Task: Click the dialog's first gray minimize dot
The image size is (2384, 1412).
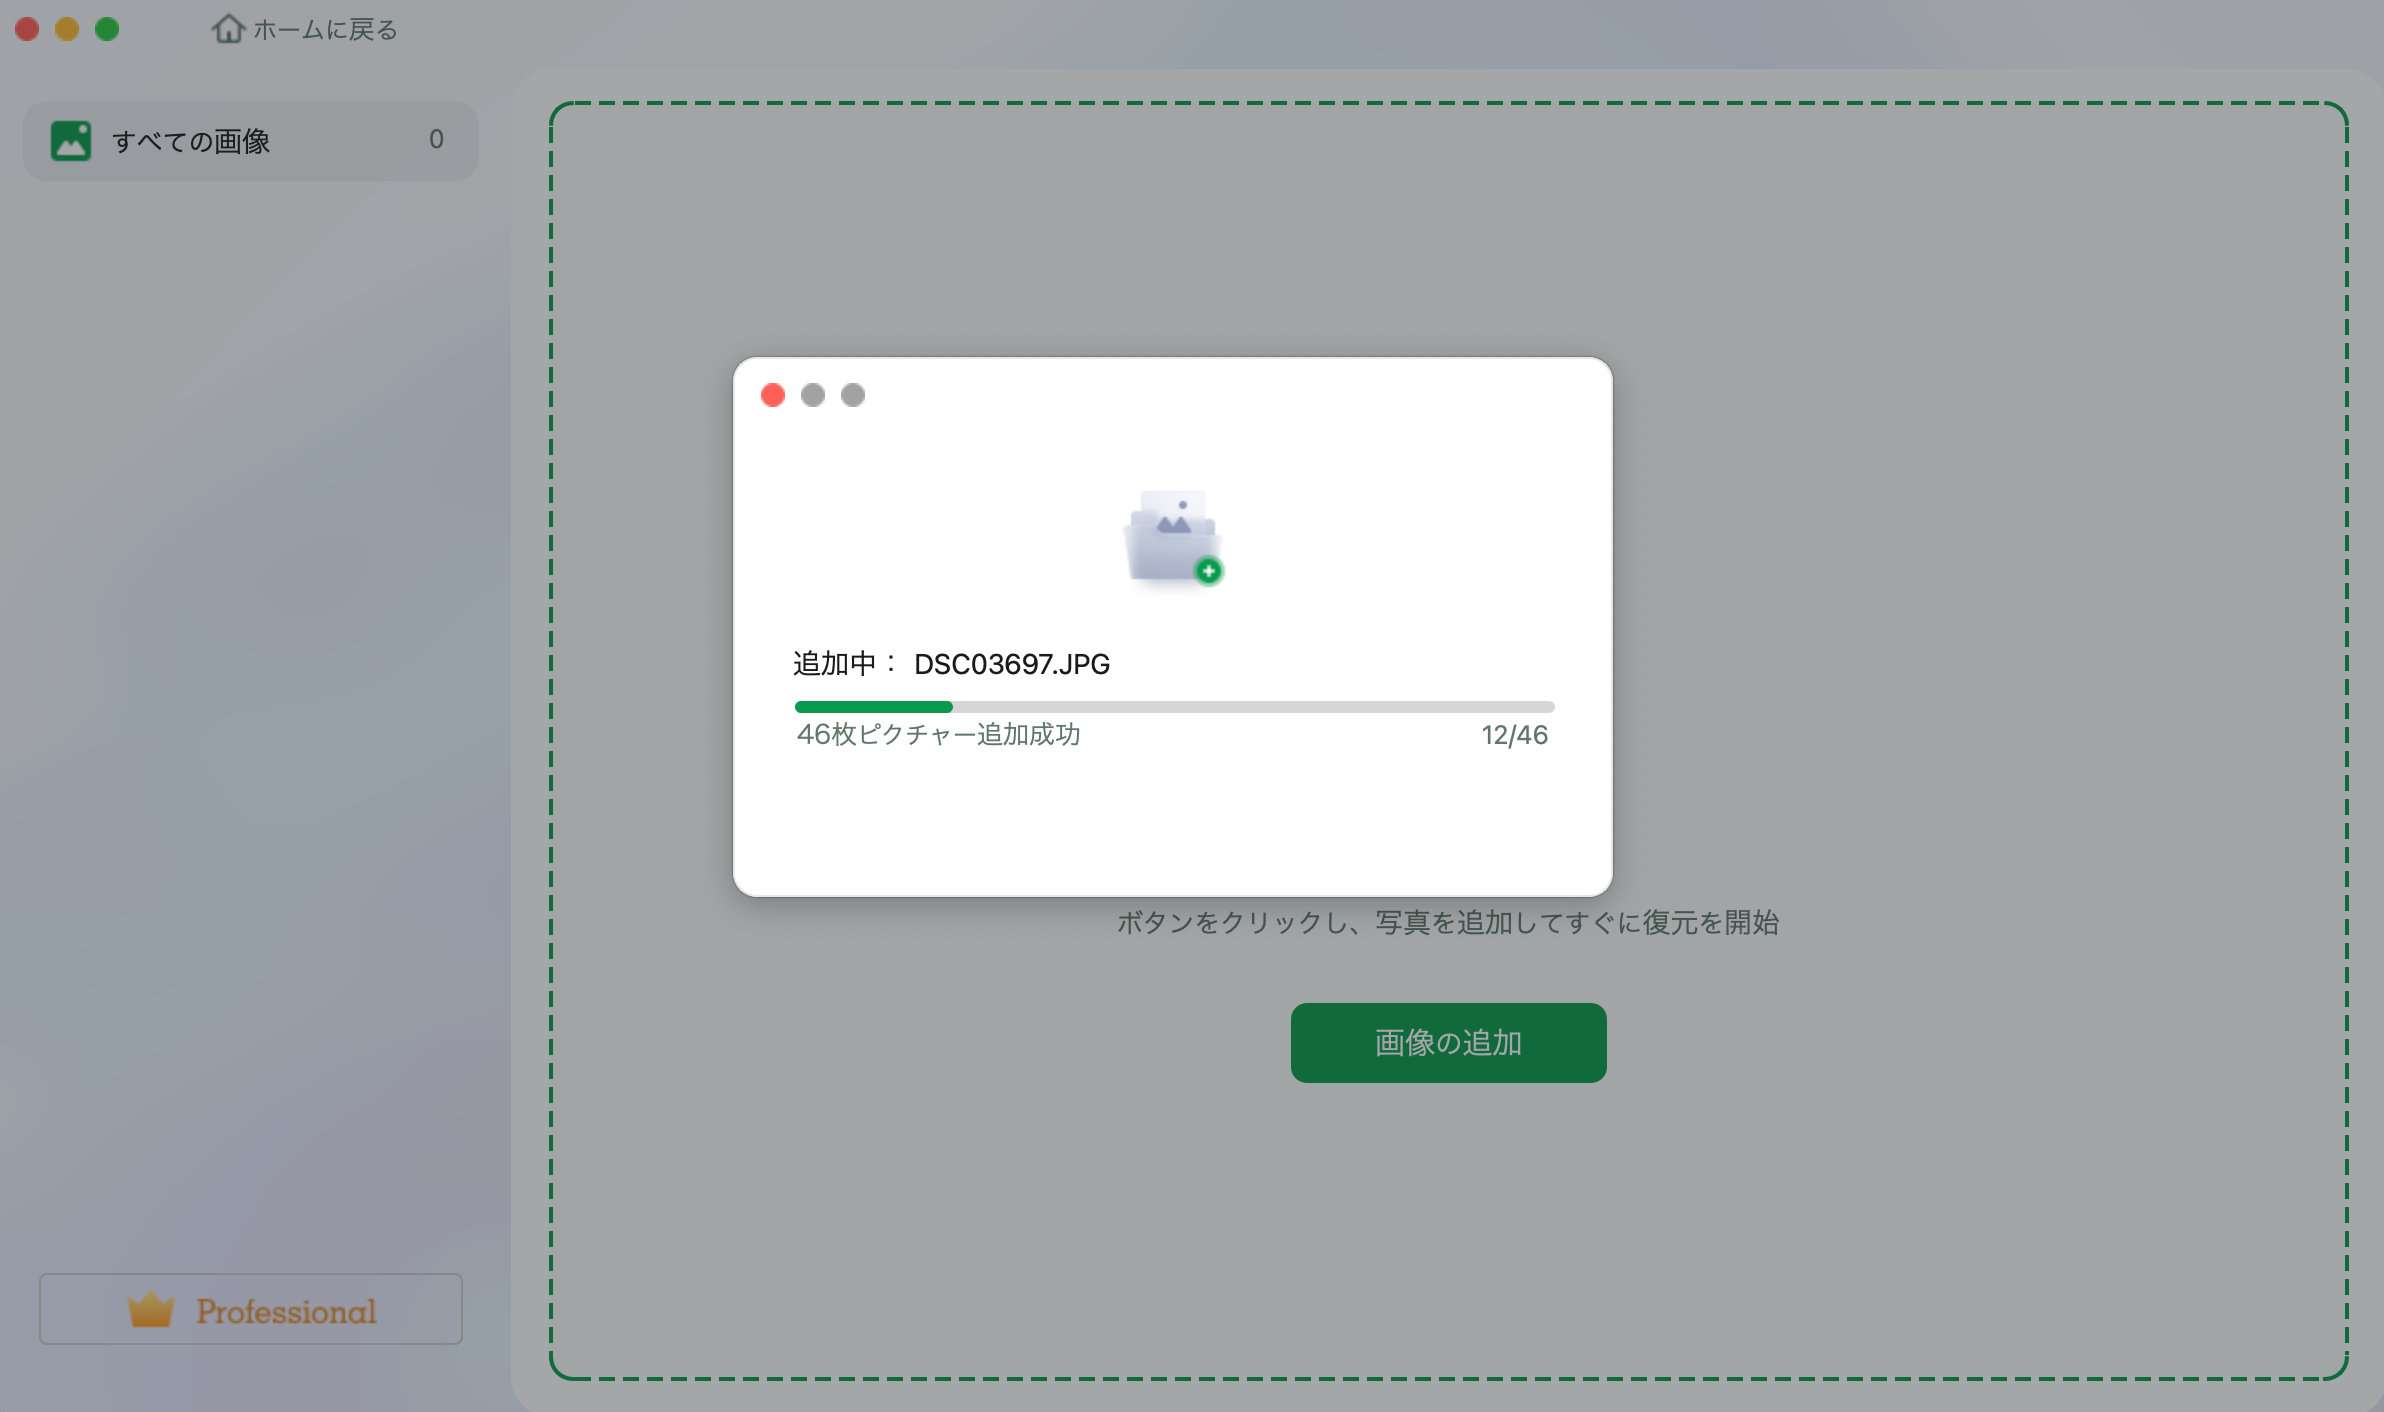Action: [x=813, y=395]
